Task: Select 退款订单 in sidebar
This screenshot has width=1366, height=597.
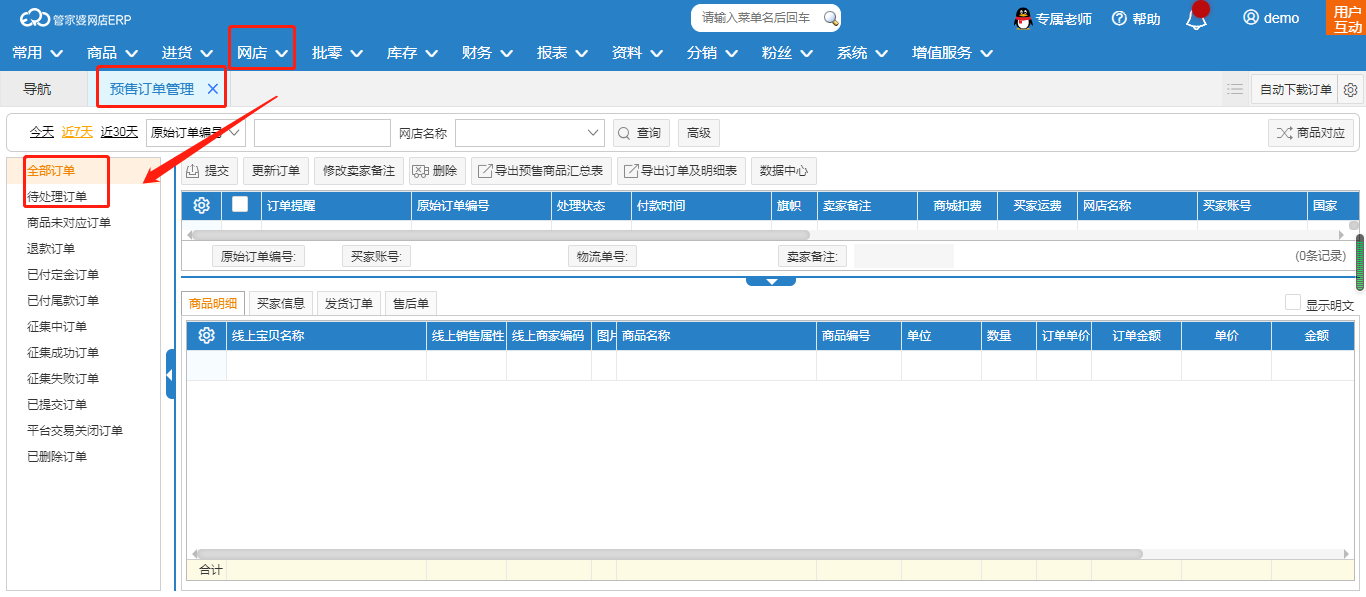Action: click(51, 248)
